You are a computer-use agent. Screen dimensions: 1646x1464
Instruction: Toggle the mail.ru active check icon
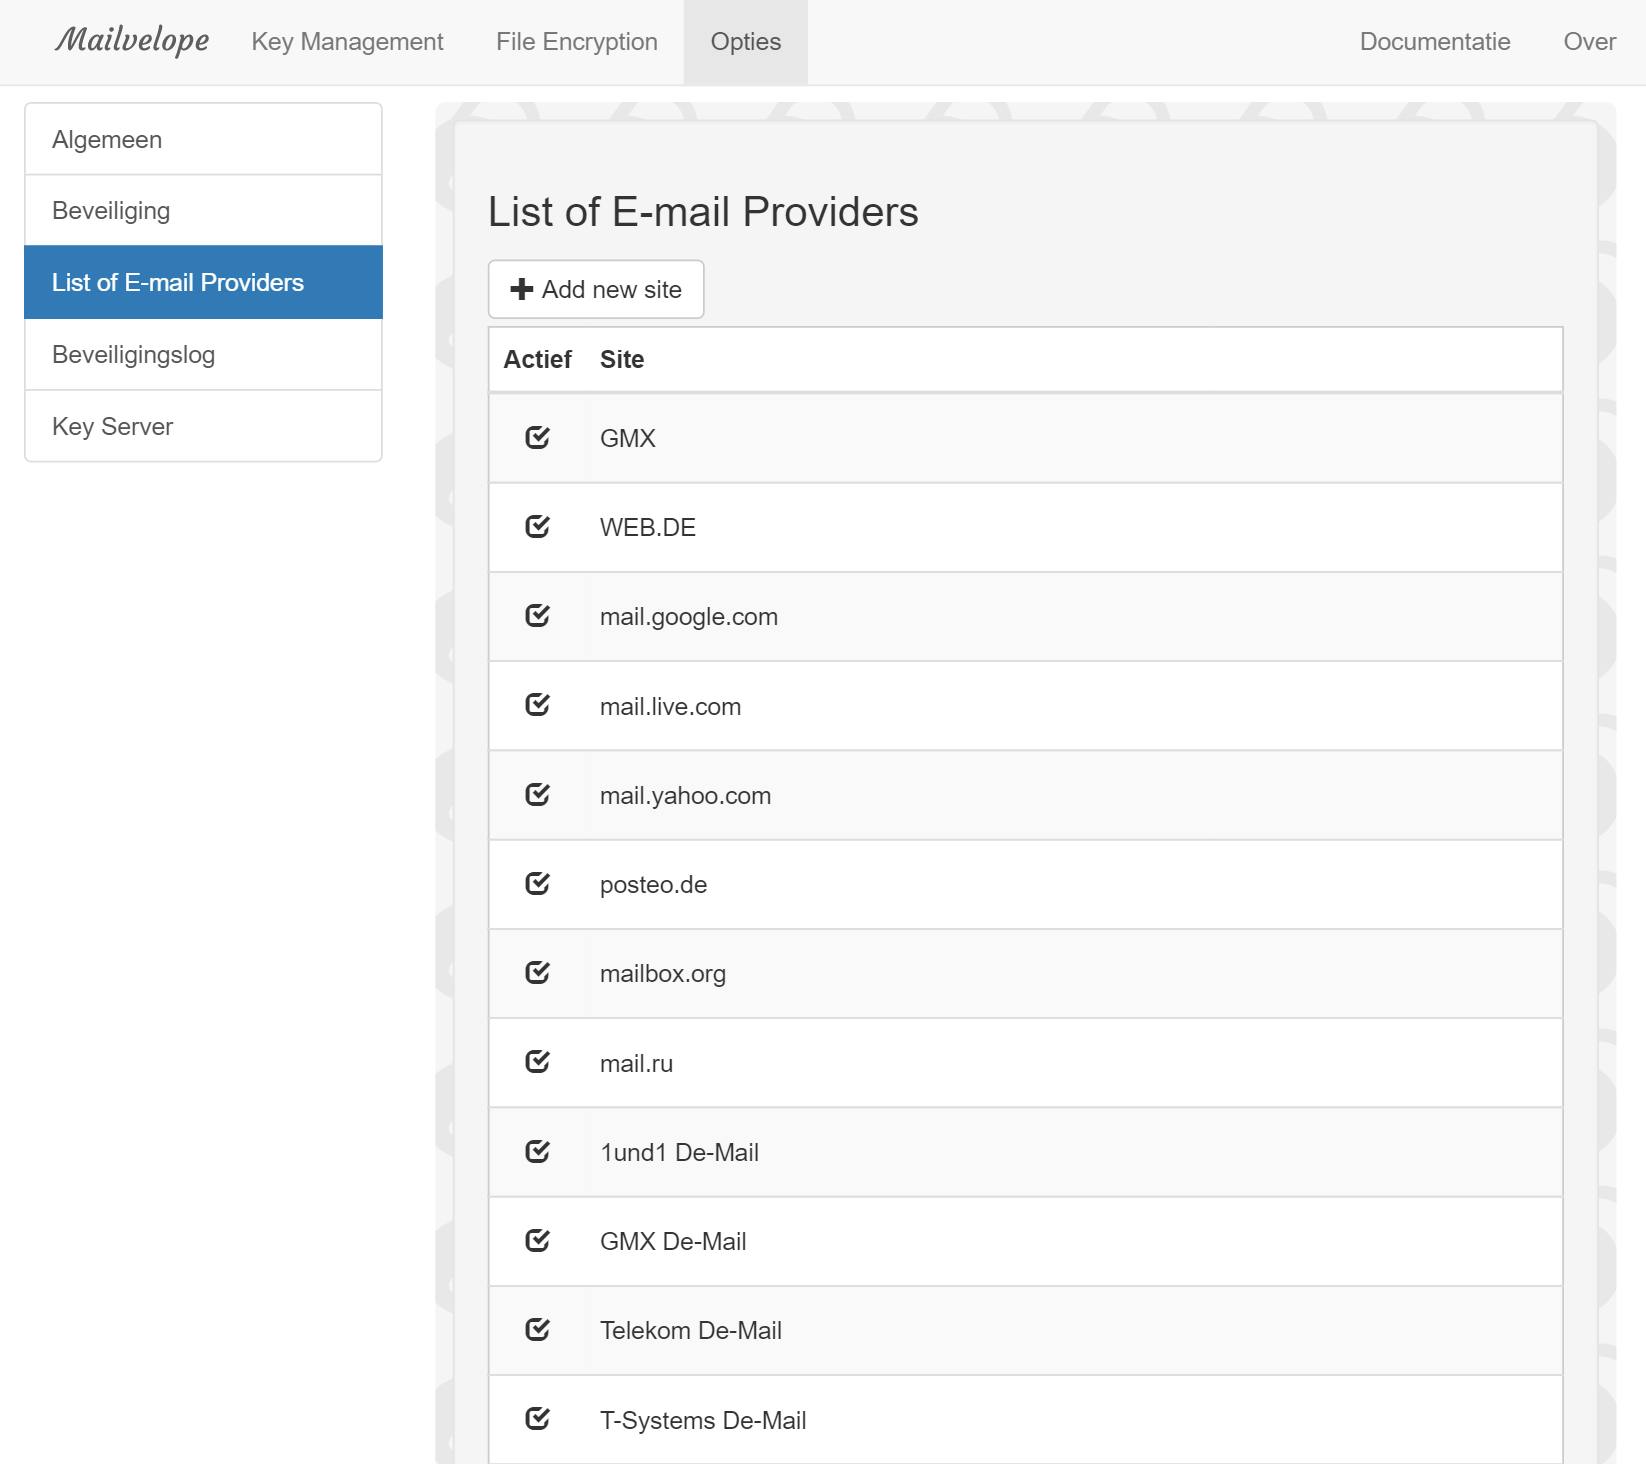coord(537,1062)
